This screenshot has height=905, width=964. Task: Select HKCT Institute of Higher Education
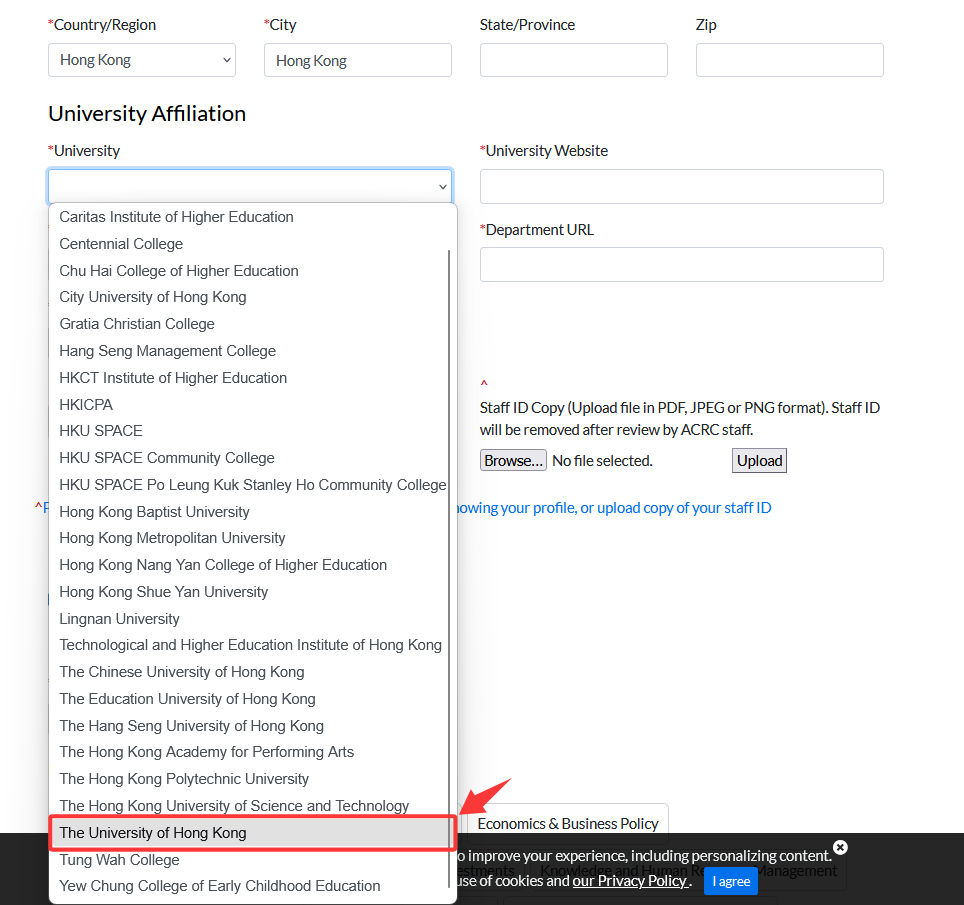pyautogui.click(x=249, y=378)
